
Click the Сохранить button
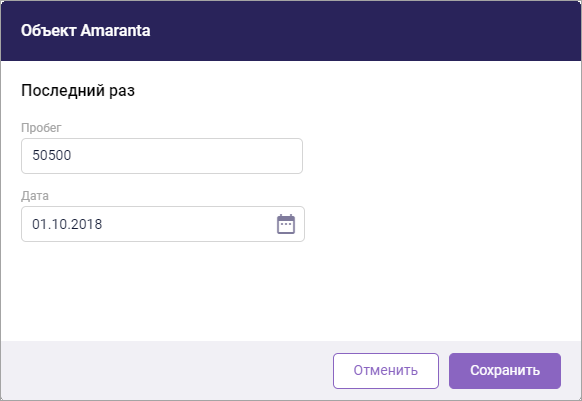[x=505, y=371]
